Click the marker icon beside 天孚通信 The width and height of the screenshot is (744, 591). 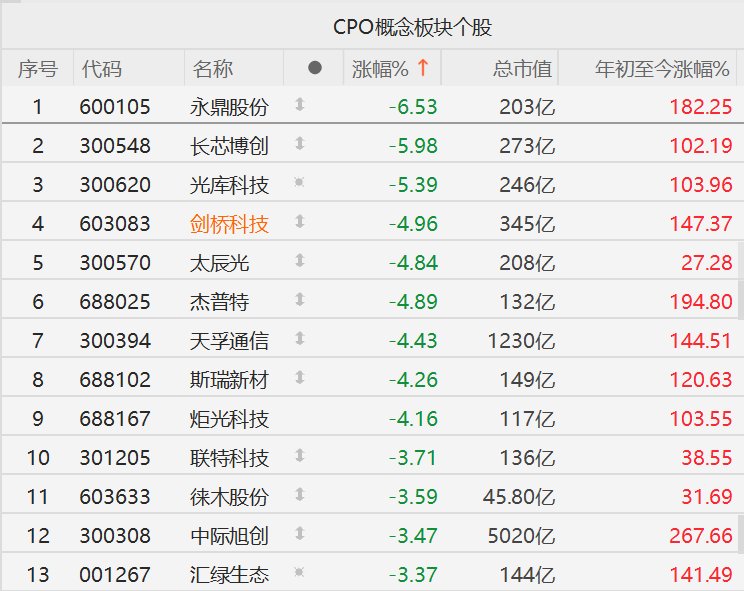coord(299,340)
